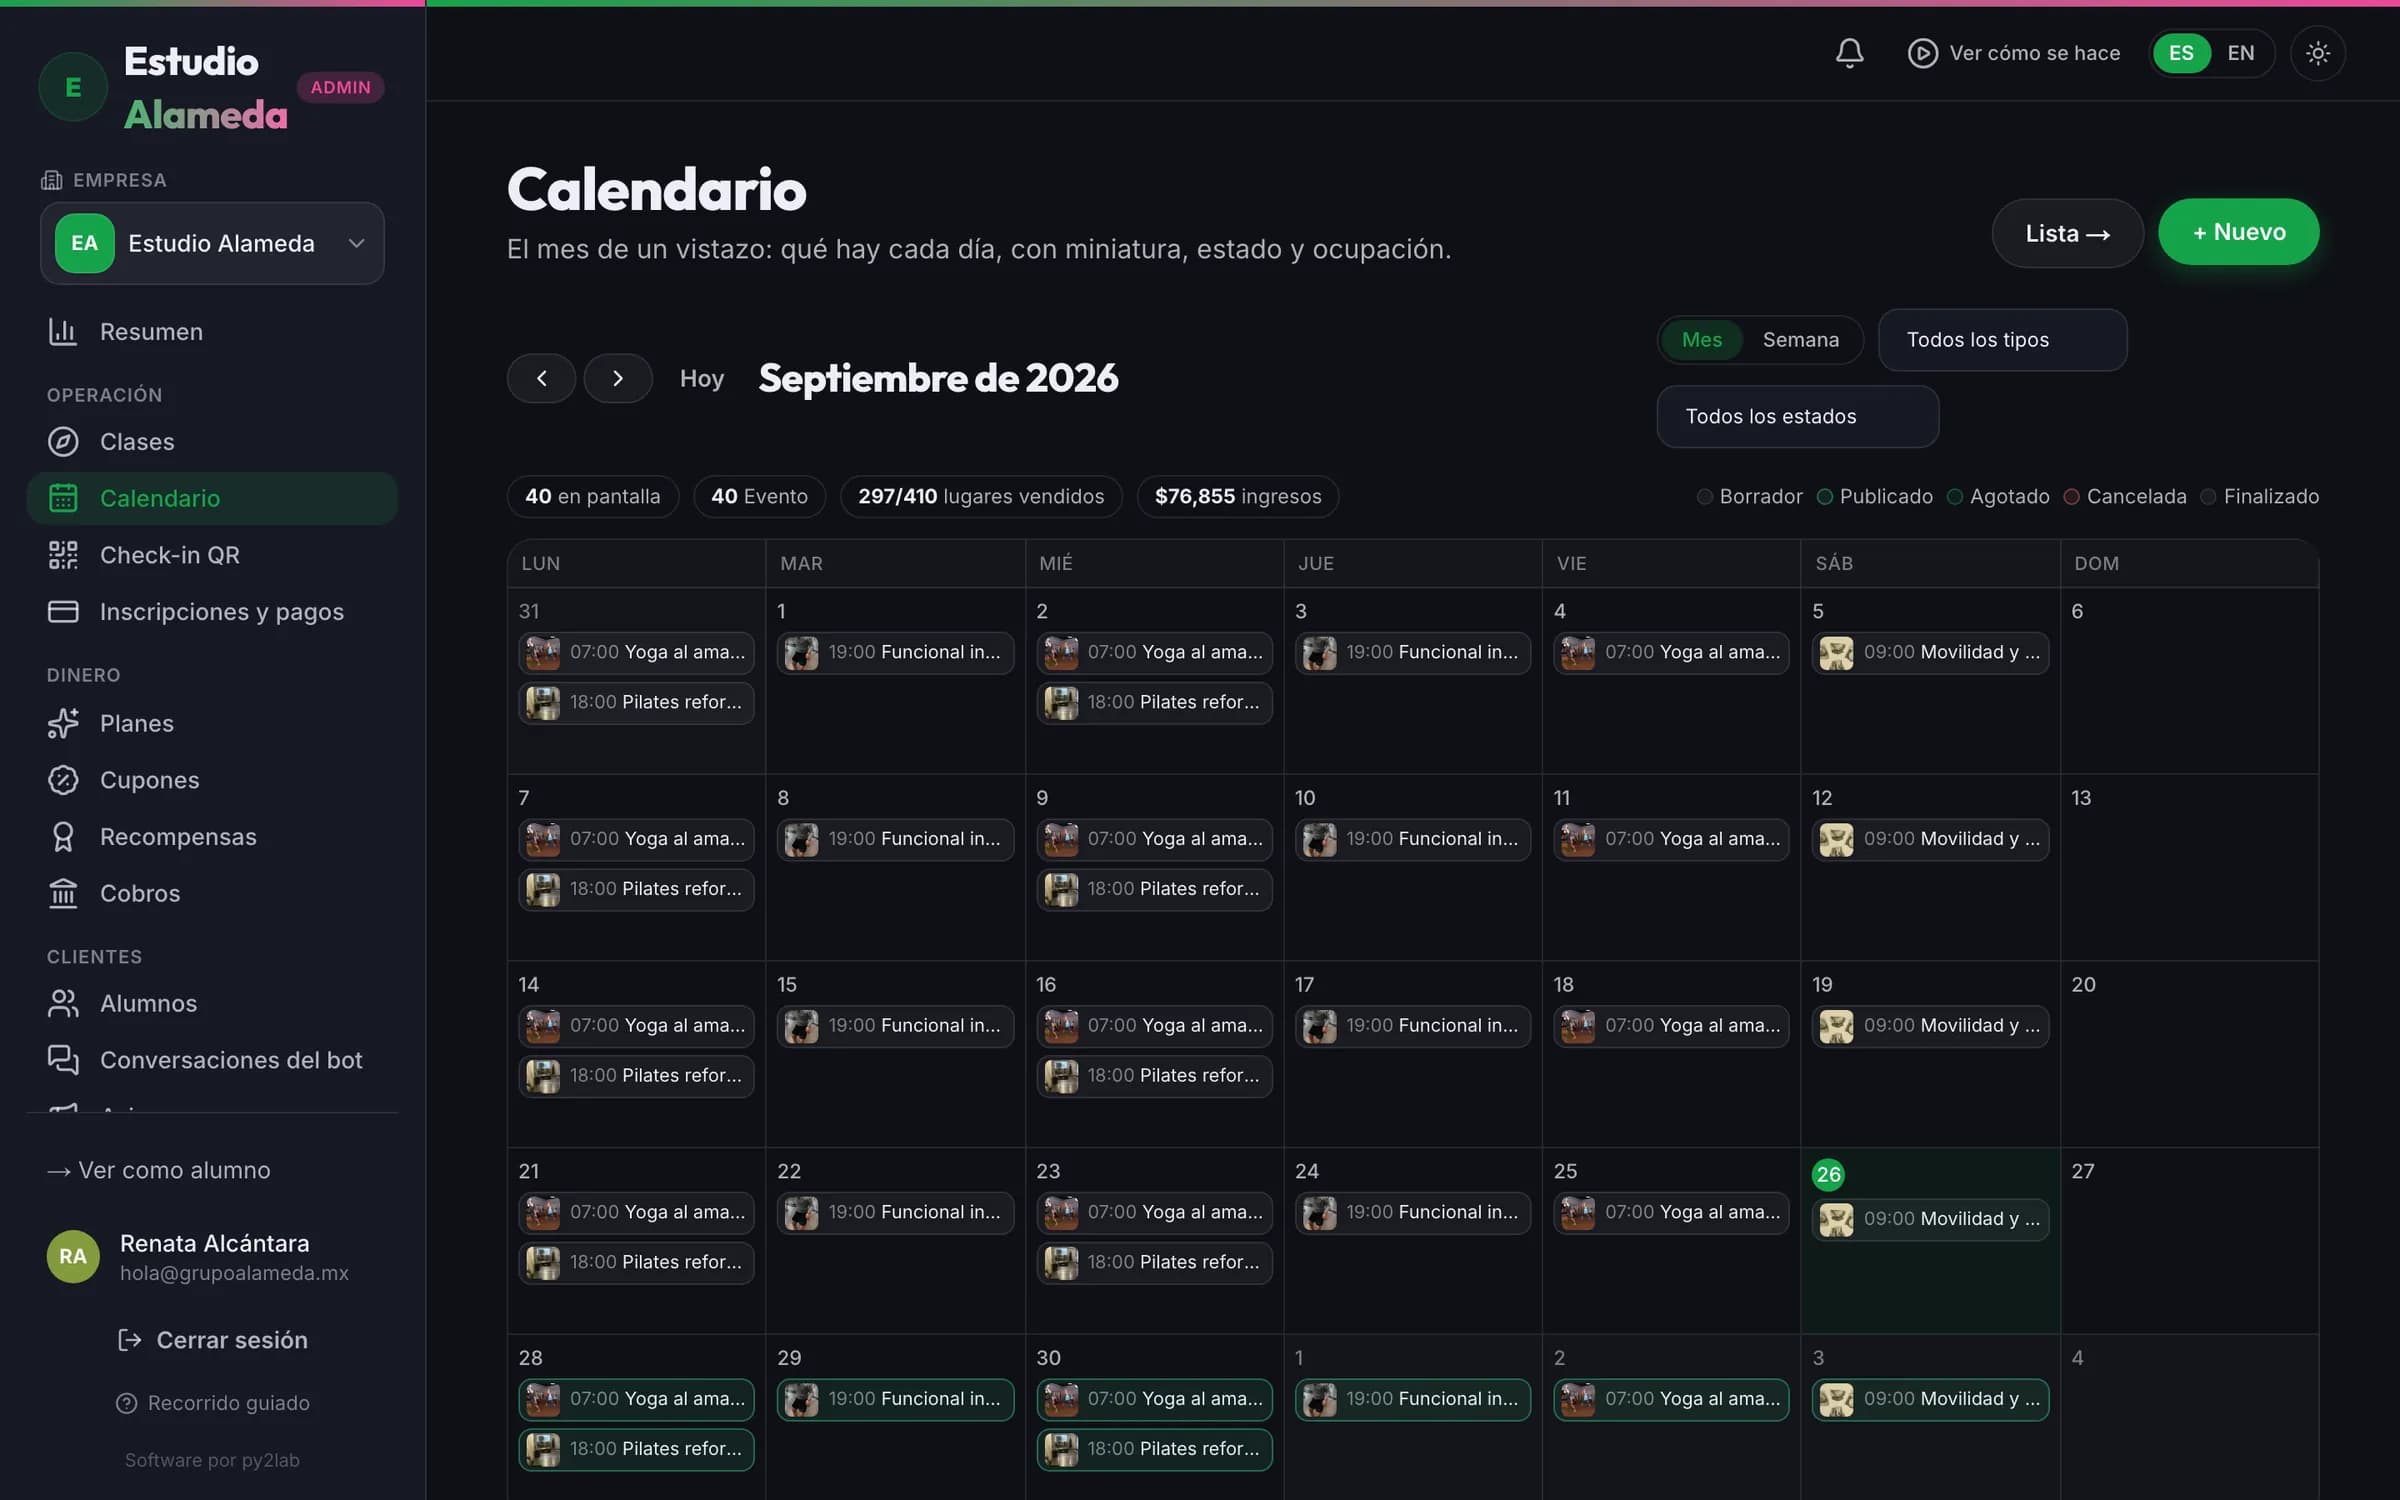Click the Clases compass icon
The image size is (2400, 1500).
[63, 442]
